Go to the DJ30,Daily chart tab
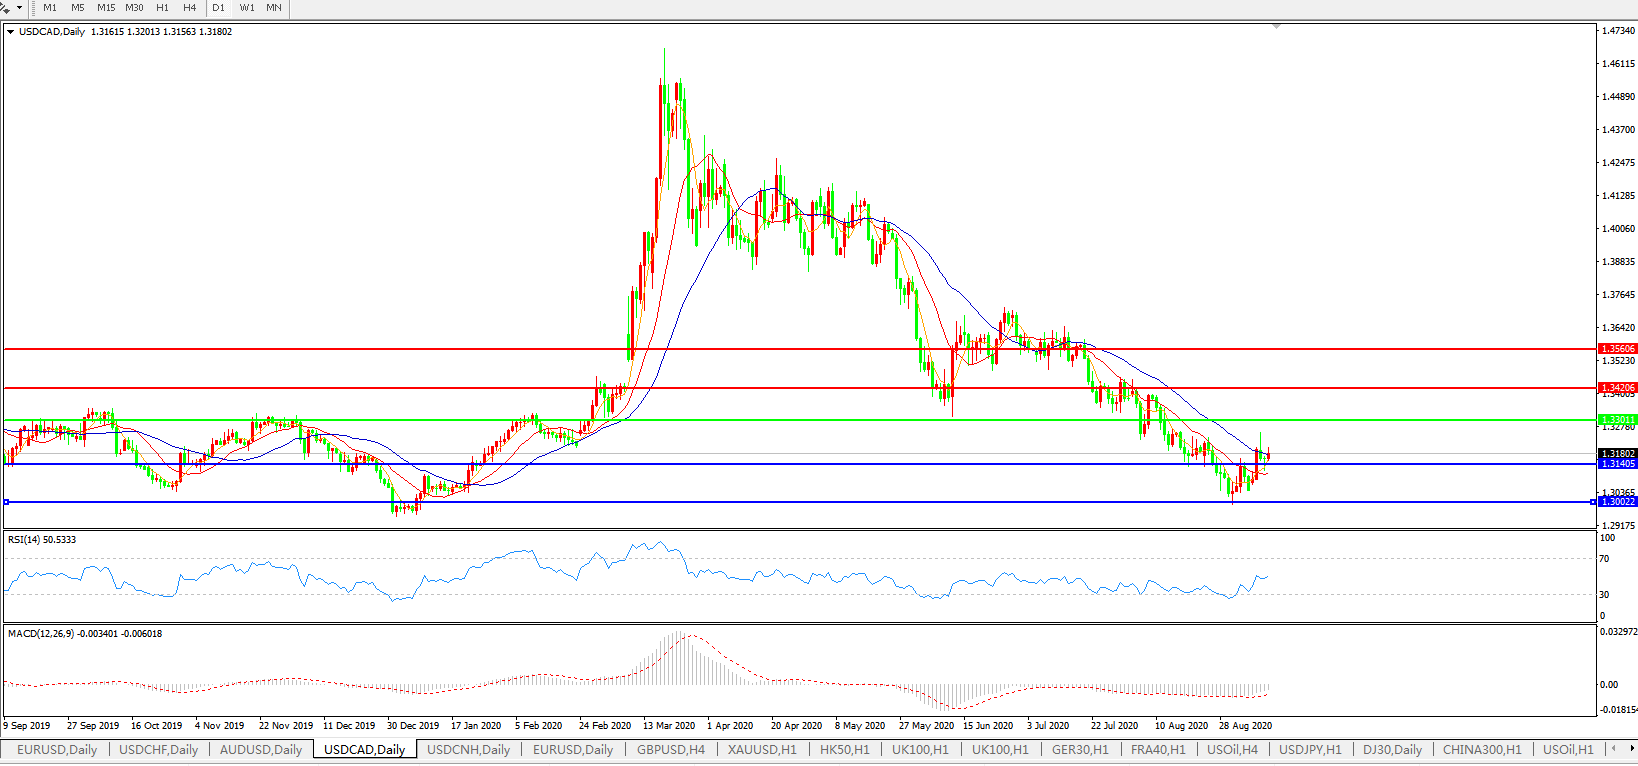This screenshot has width=1638, height=766. pyautogui.click(x=1392, y=749)
